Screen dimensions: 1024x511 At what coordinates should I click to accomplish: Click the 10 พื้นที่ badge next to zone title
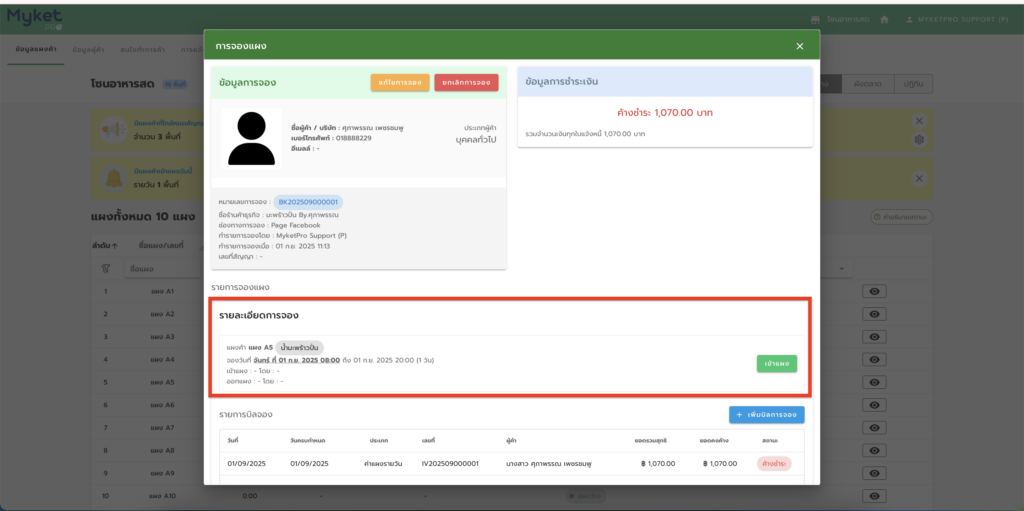[175, 84]
